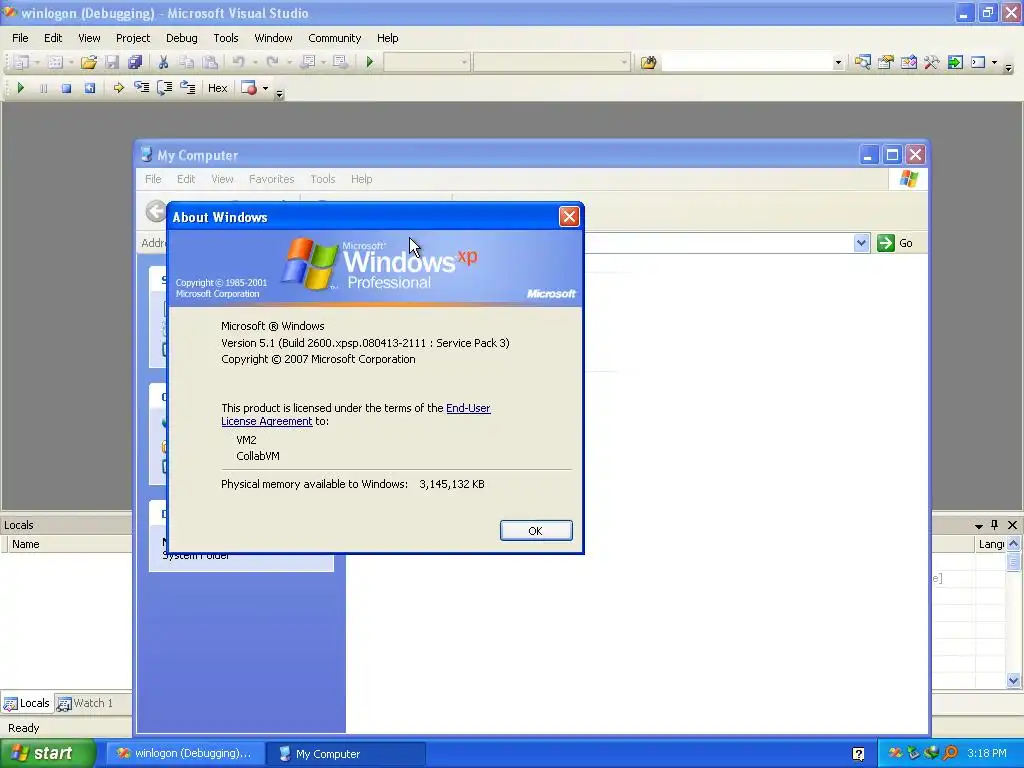Click the Go button in My Computer

pyautogui.click(x=895, y=243)
